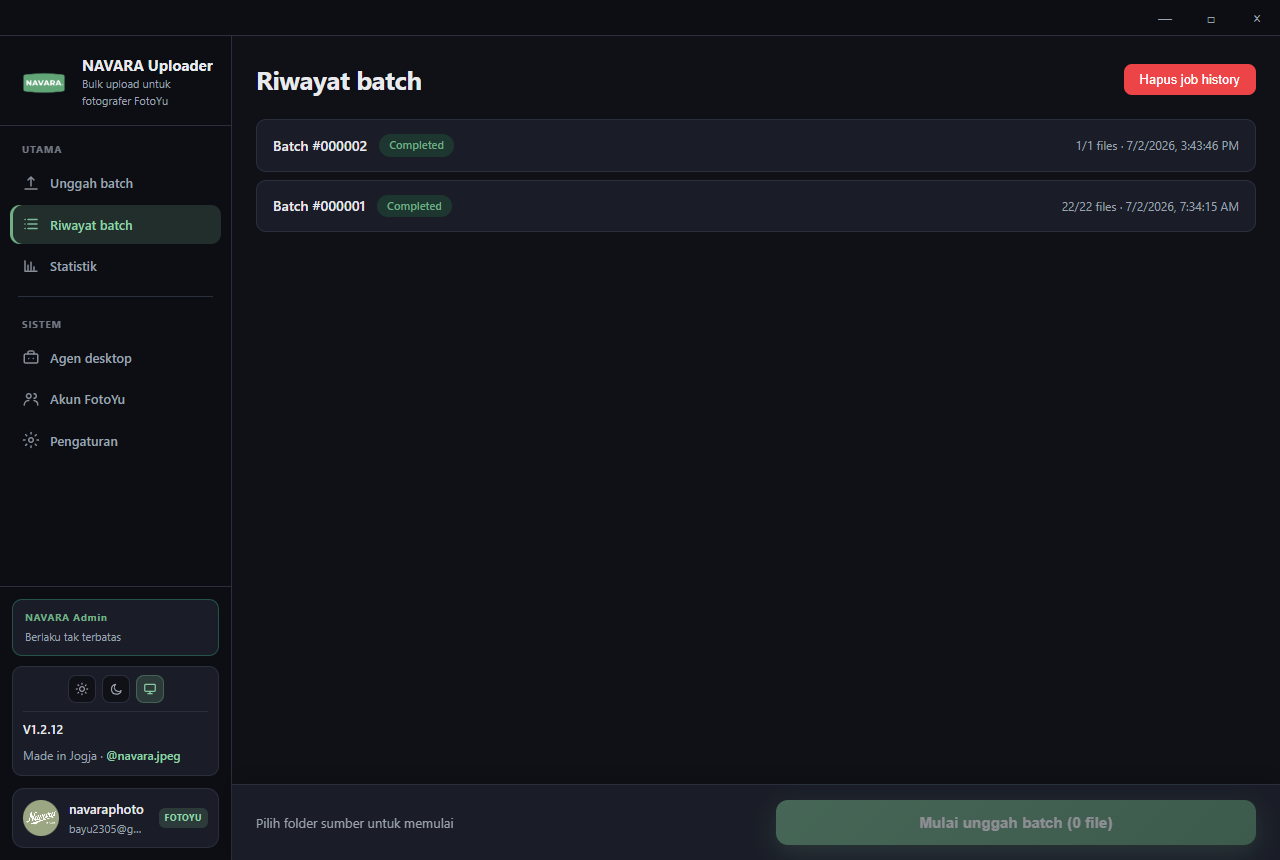Open the @navara.jpeg link
The height and width of the screenshot is (860, 1280).
143,756
